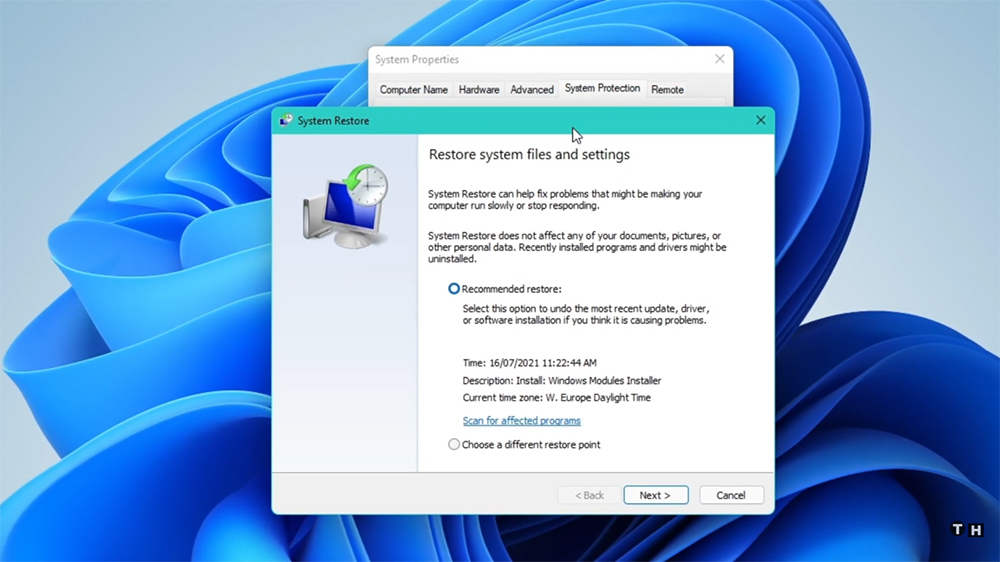The height and width of the screenshot is (562, 1000).
Task: Click 'Restore system files and settings' heading
Action: tap(529, 154)
